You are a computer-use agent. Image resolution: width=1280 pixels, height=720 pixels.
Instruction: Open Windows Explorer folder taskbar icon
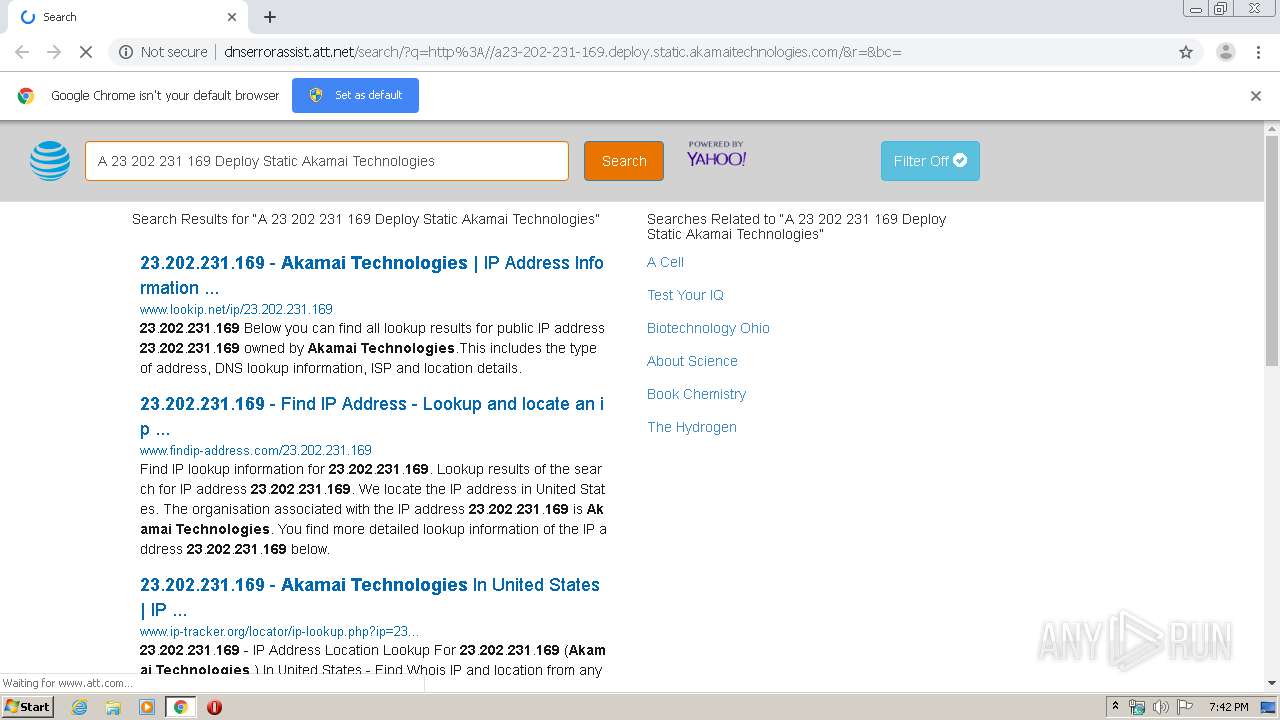tap(113, 707)
